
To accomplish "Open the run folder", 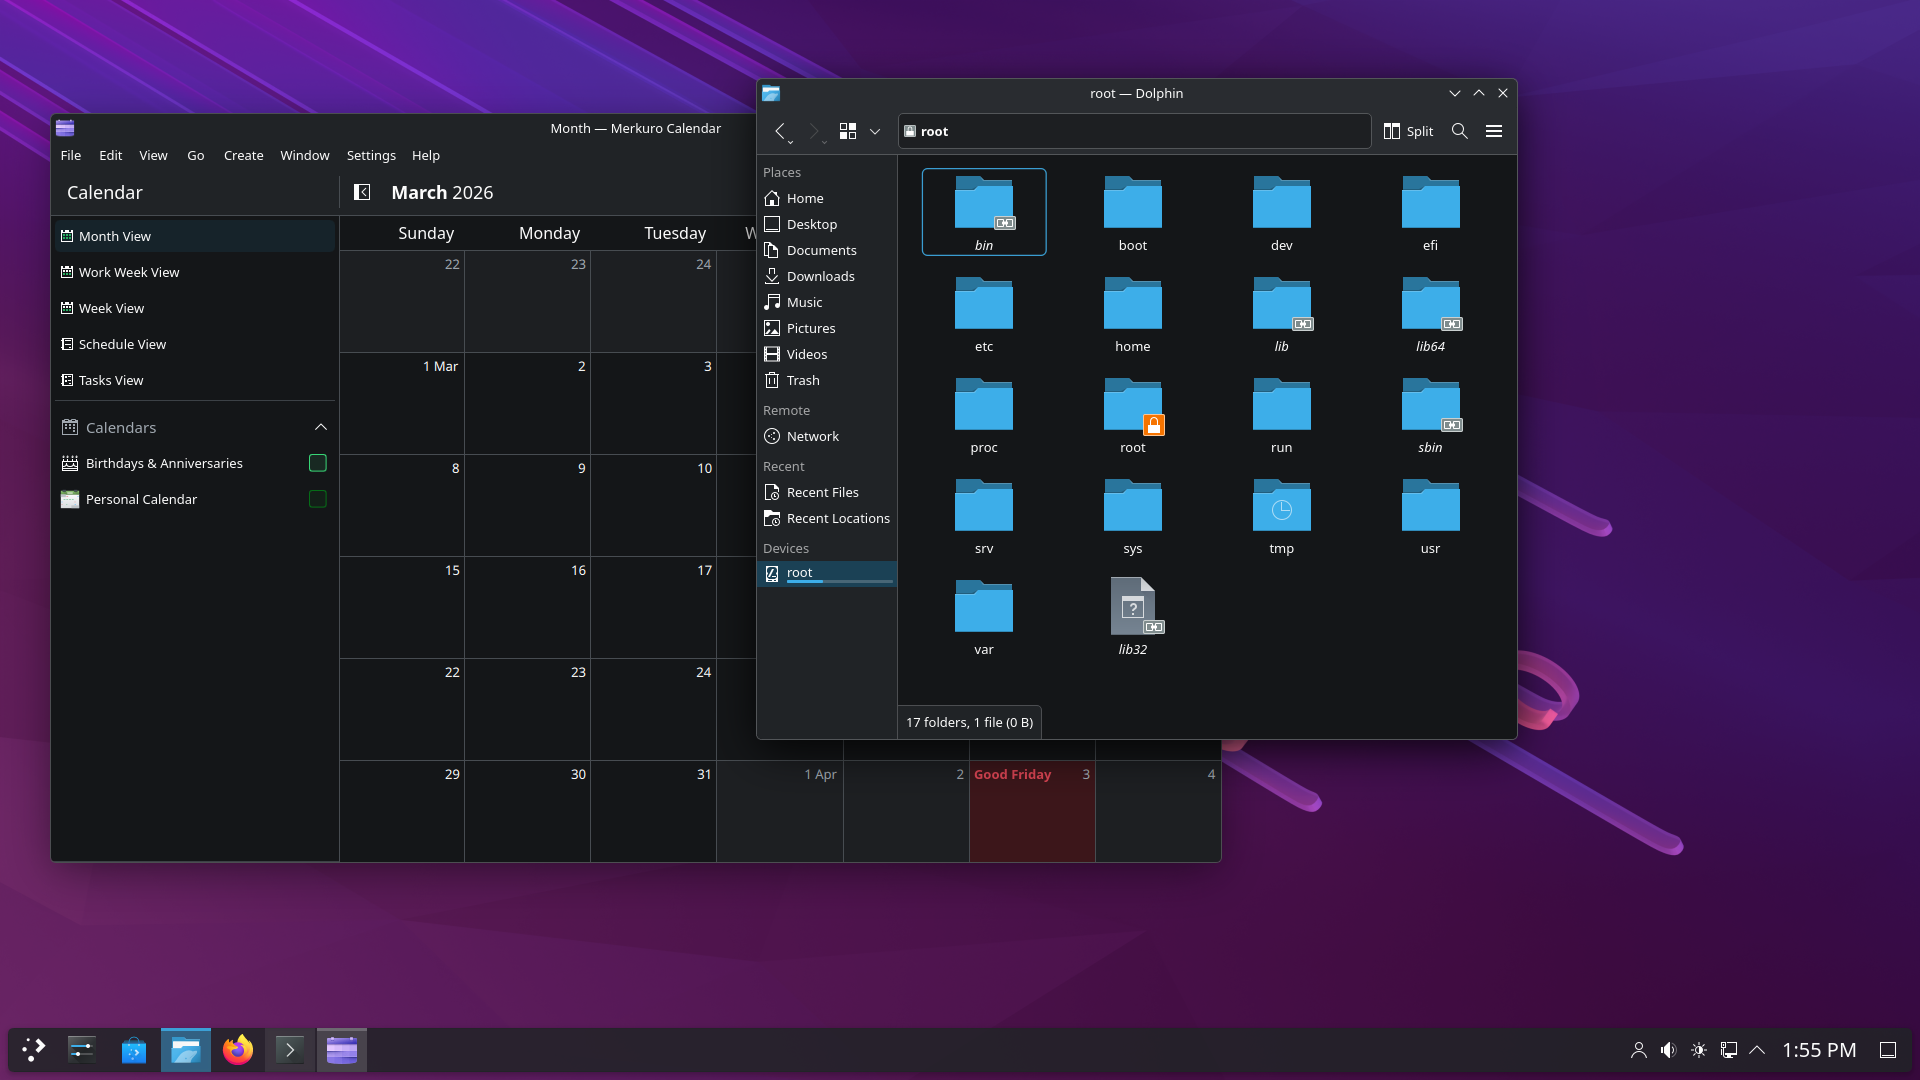I will [x=1281, y=414].
